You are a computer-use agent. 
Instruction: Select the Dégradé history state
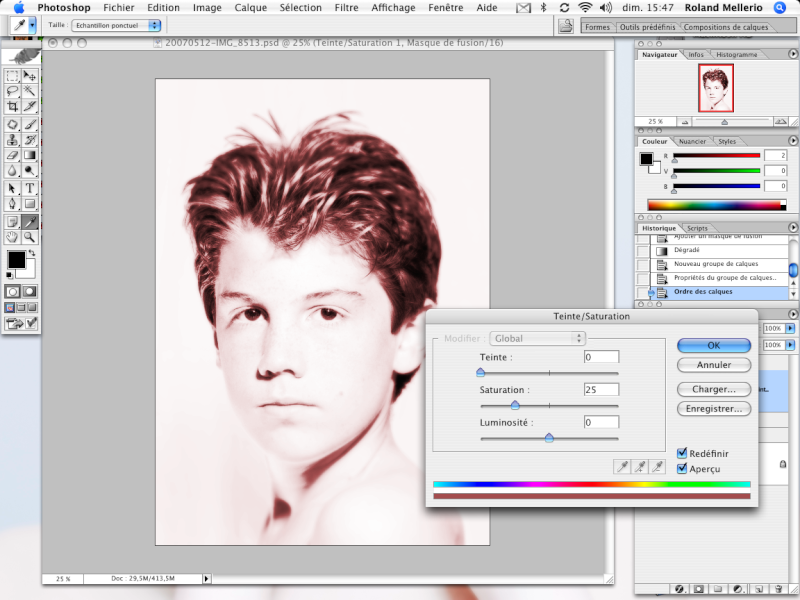click(x=719, y=251)
